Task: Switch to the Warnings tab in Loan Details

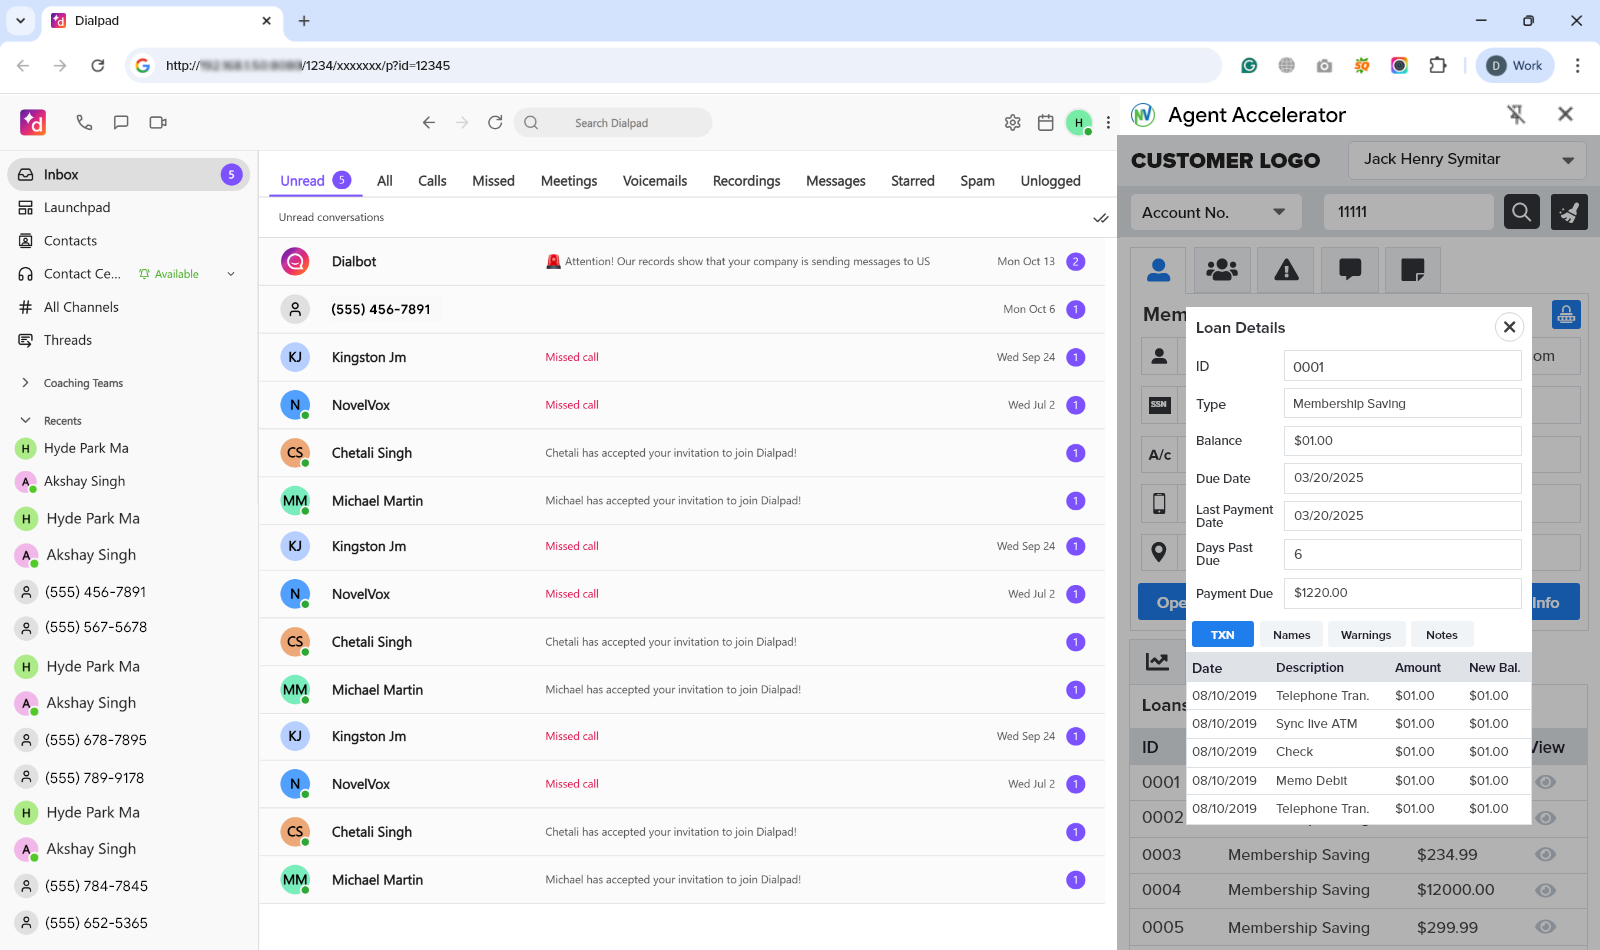Action: [x=1366, y=634]
